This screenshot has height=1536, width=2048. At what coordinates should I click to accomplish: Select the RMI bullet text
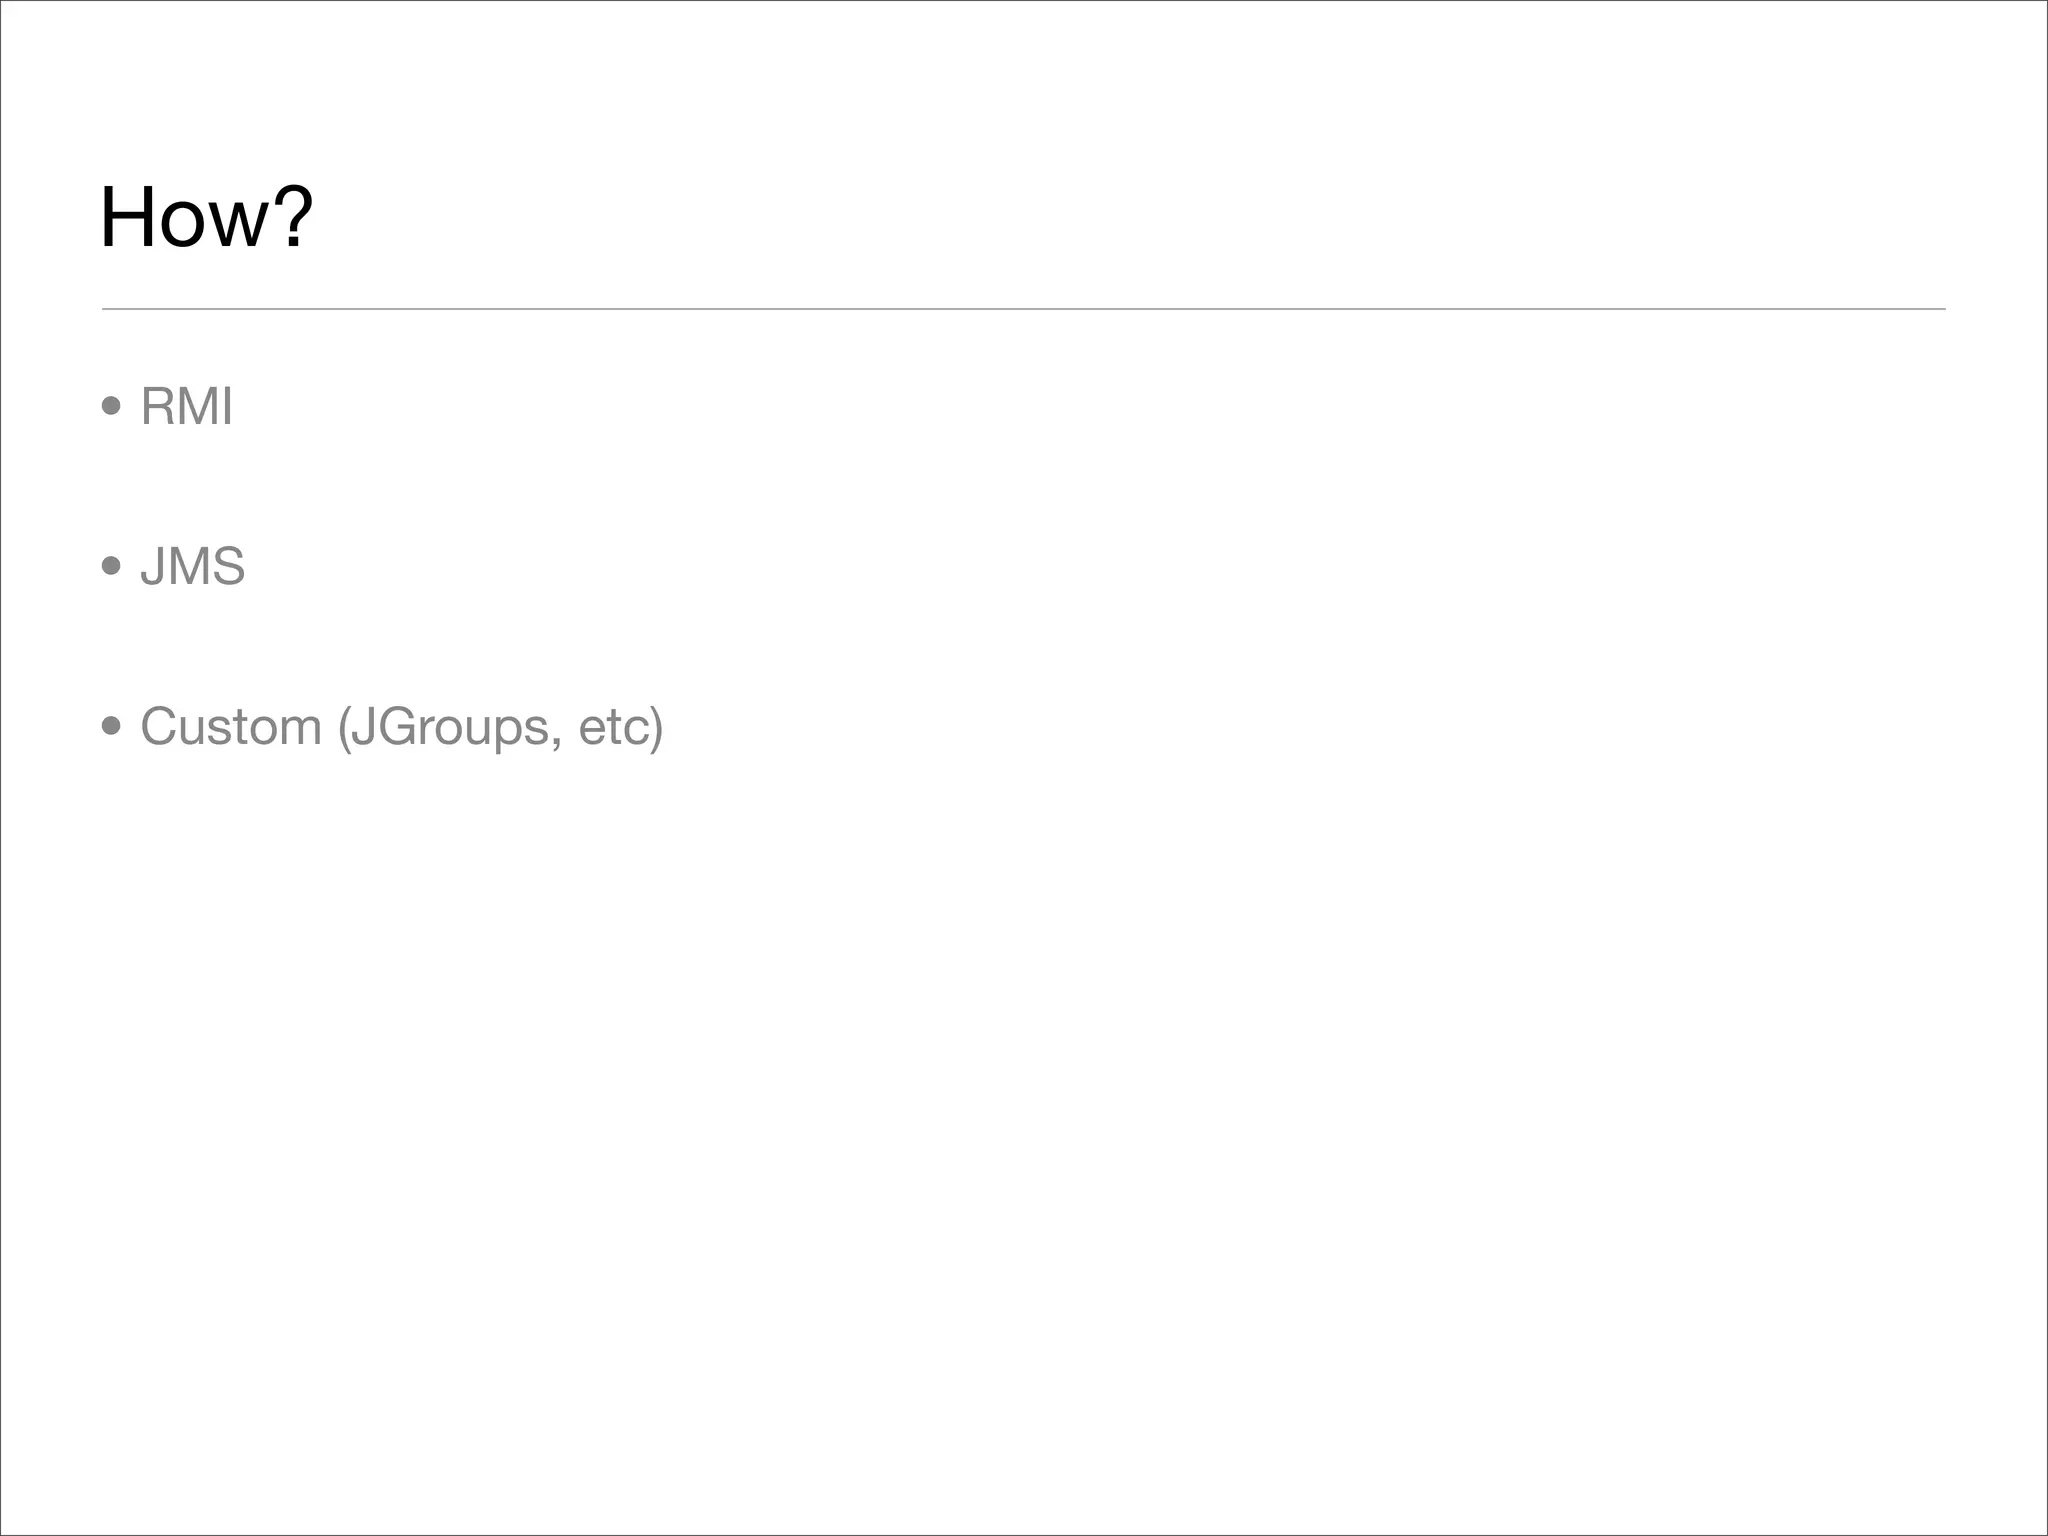click(x=186, y=407)
